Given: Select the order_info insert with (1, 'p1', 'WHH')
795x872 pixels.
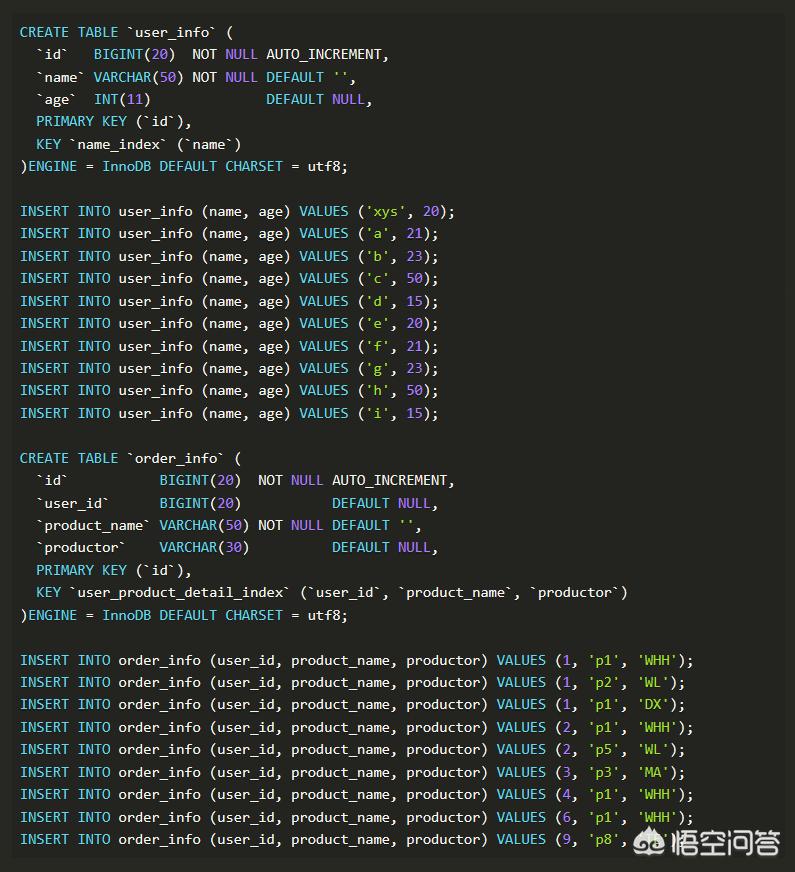Looking at the screenshot, I should [x=357, y=661].
